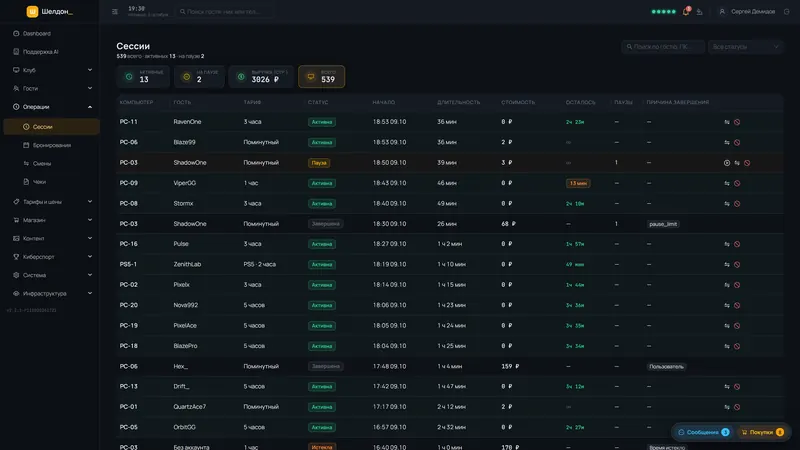
Task: Click the Пользователь reason tag for Hex_
Action: pos(666,366)
